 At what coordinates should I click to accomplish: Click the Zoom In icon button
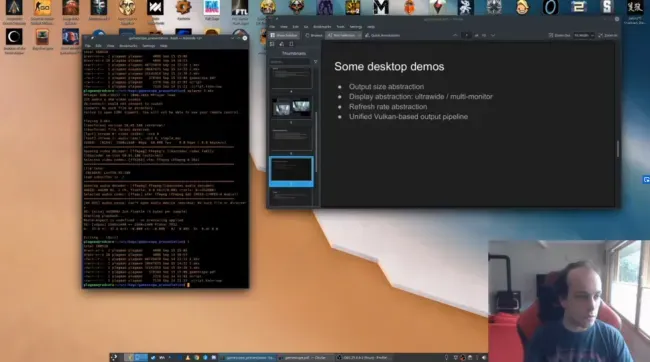click(608, 36)
